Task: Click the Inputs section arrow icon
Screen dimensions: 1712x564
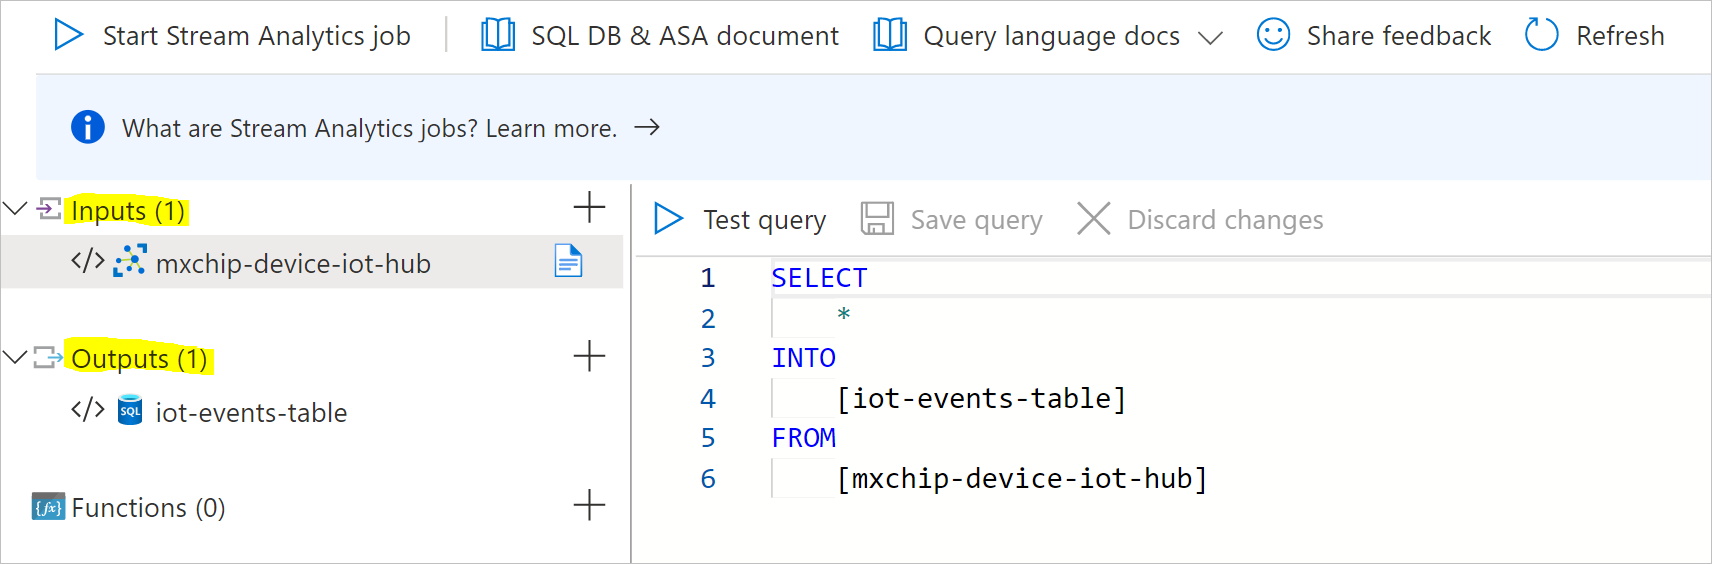Action: click(x=49, y=208)
